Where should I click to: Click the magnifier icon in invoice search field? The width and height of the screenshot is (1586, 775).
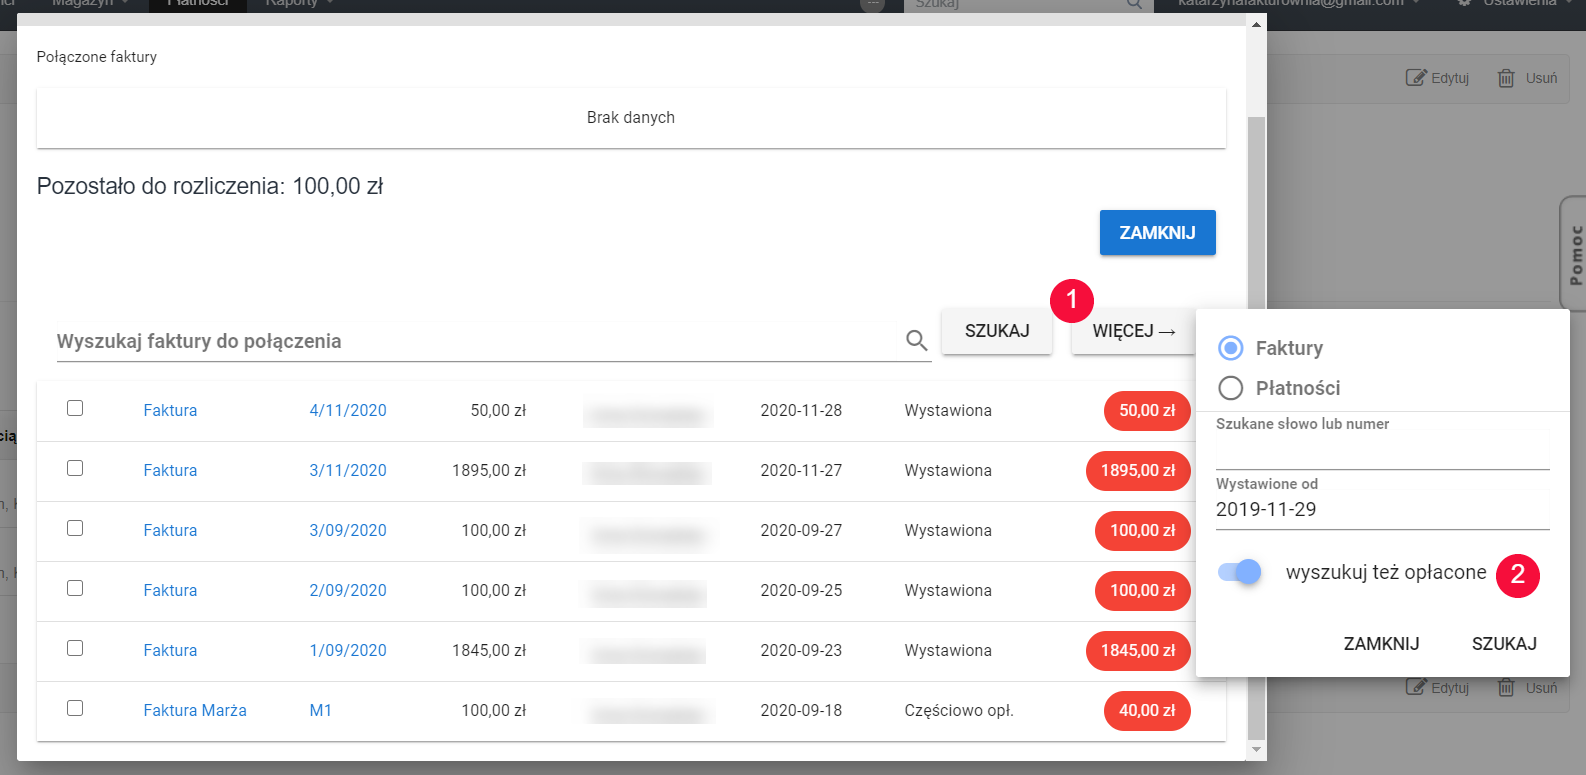pyautogui.click(x=916, y=340)
